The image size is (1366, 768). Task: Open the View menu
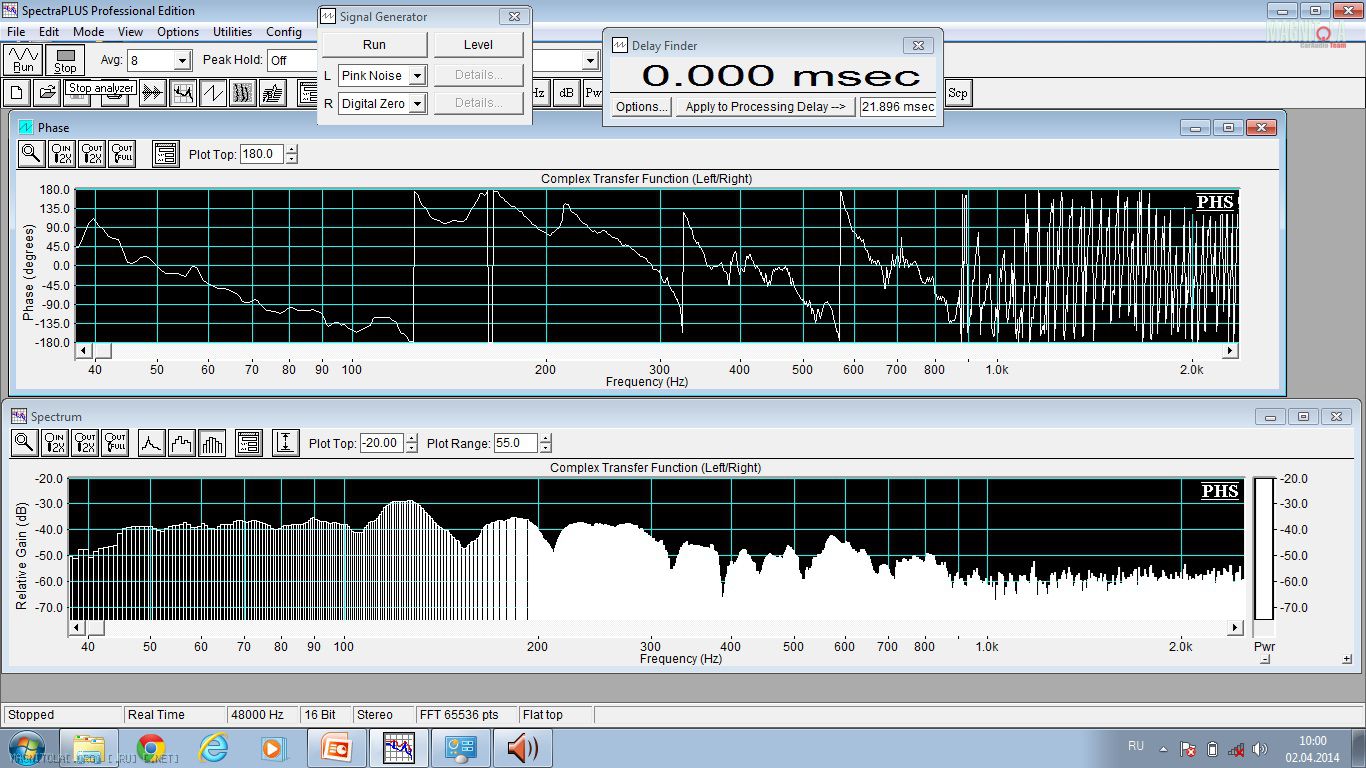coord(130,32)
